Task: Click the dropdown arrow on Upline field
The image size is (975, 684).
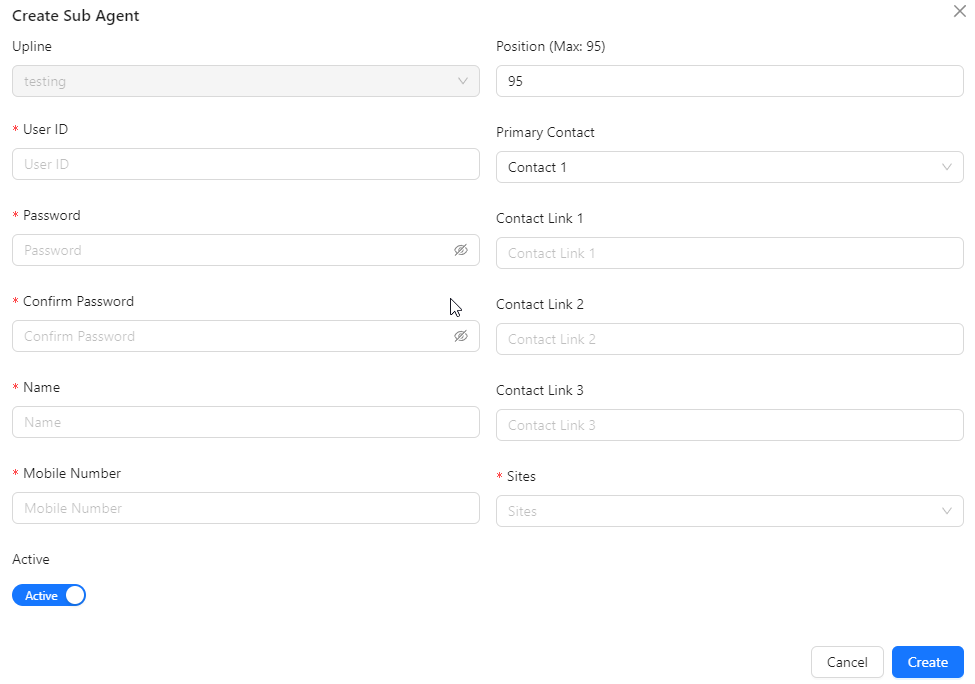Action: [463, 81]
